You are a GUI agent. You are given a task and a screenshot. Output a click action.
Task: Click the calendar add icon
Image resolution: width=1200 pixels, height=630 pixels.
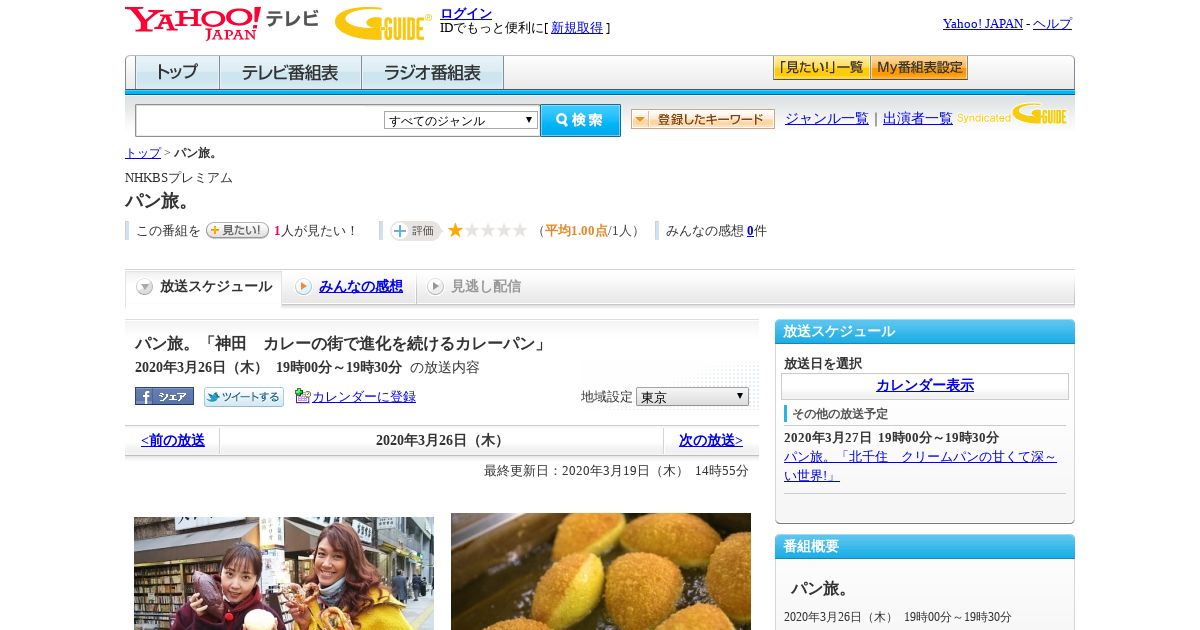point(303,396)
